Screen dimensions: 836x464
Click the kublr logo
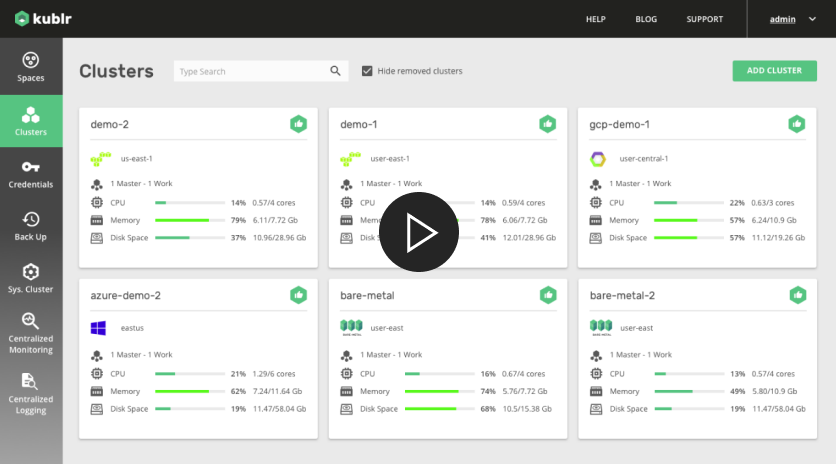point(43,19)
